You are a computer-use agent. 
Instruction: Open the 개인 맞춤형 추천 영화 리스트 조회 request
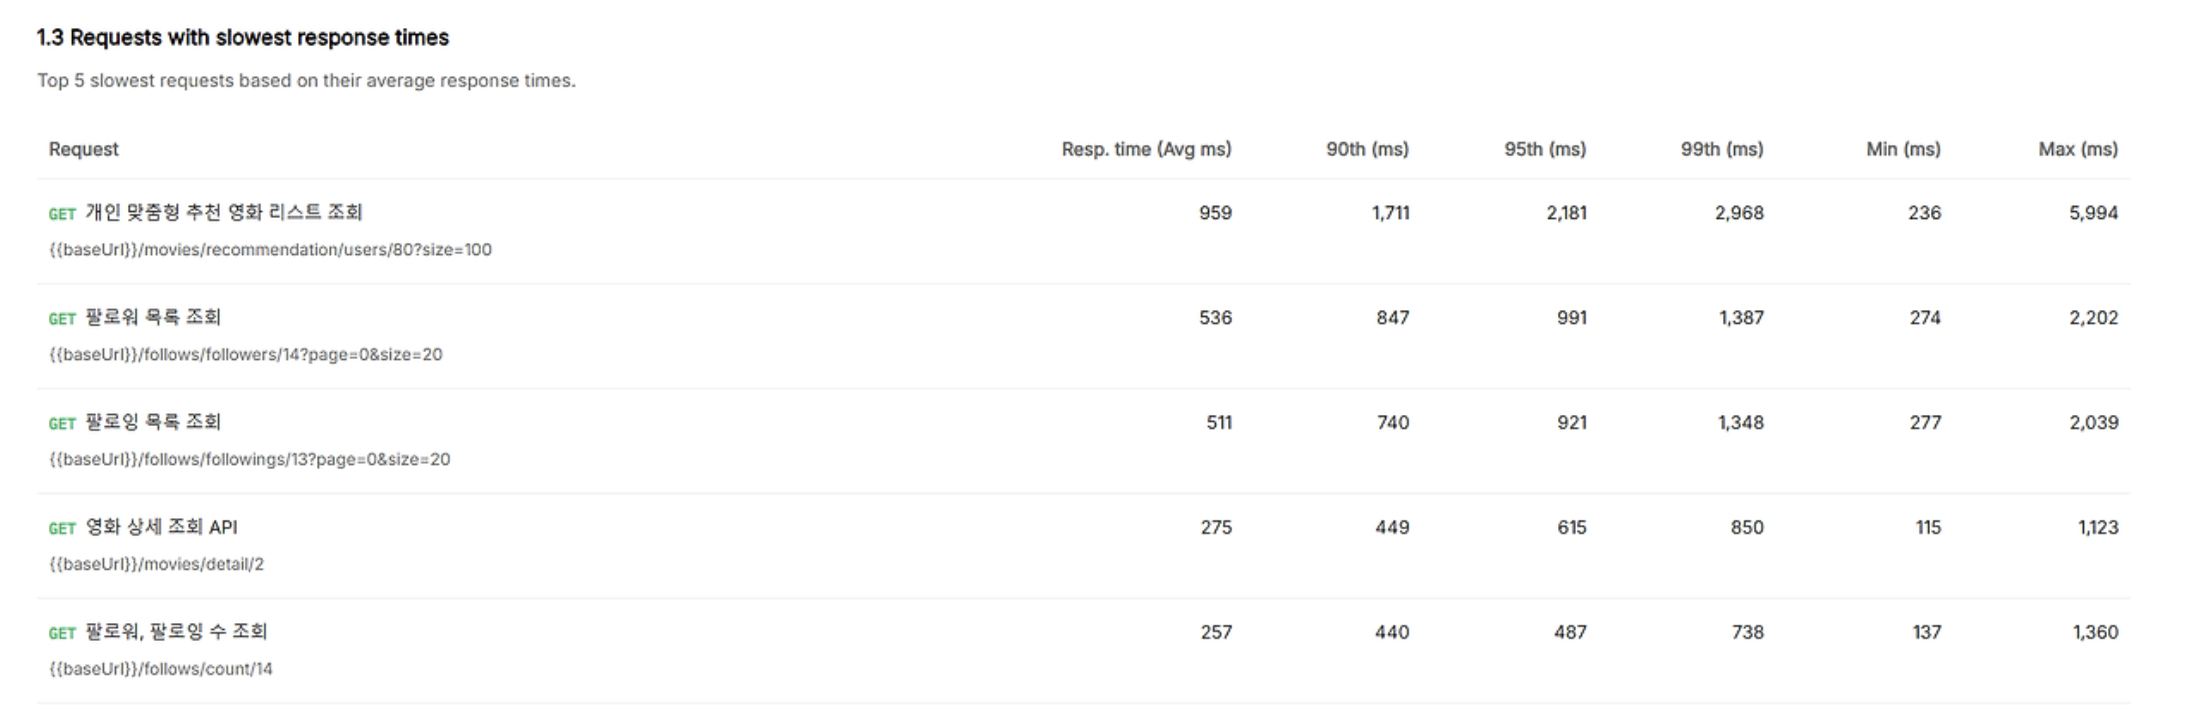click(x=223, y=212)
